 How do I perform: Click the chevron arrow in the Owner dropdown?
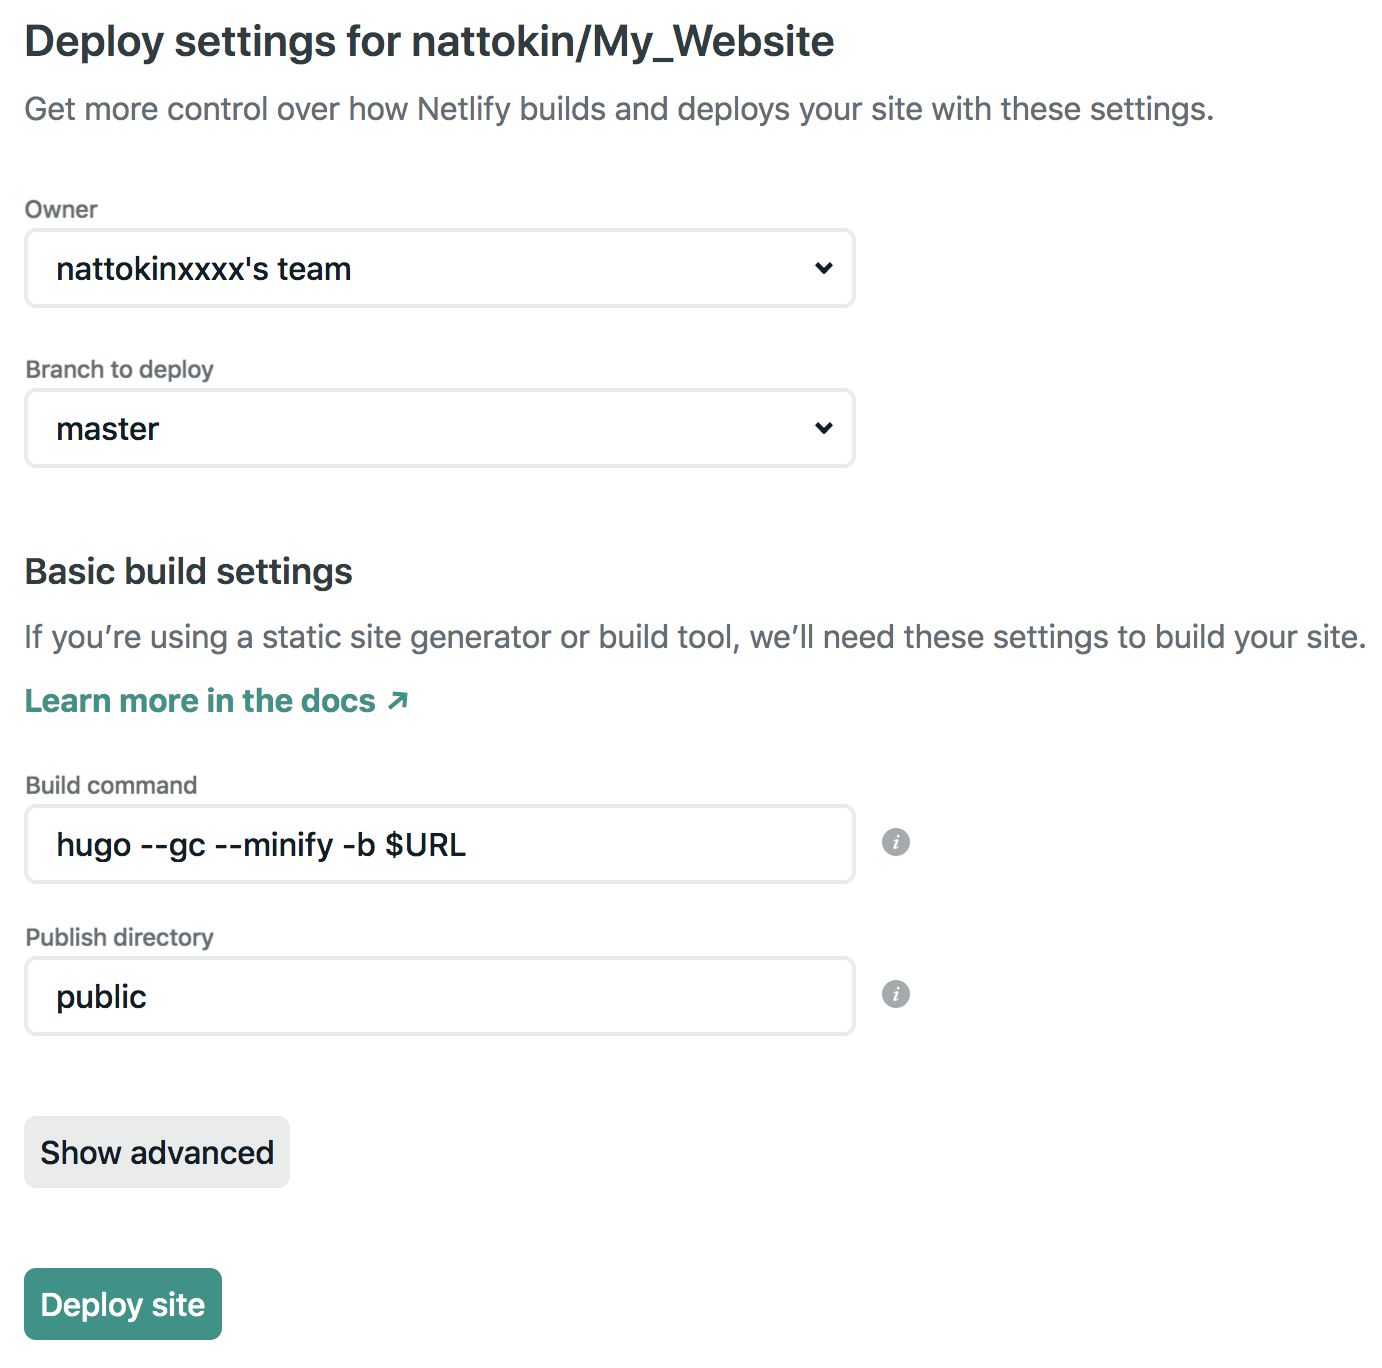coord(823,268)
